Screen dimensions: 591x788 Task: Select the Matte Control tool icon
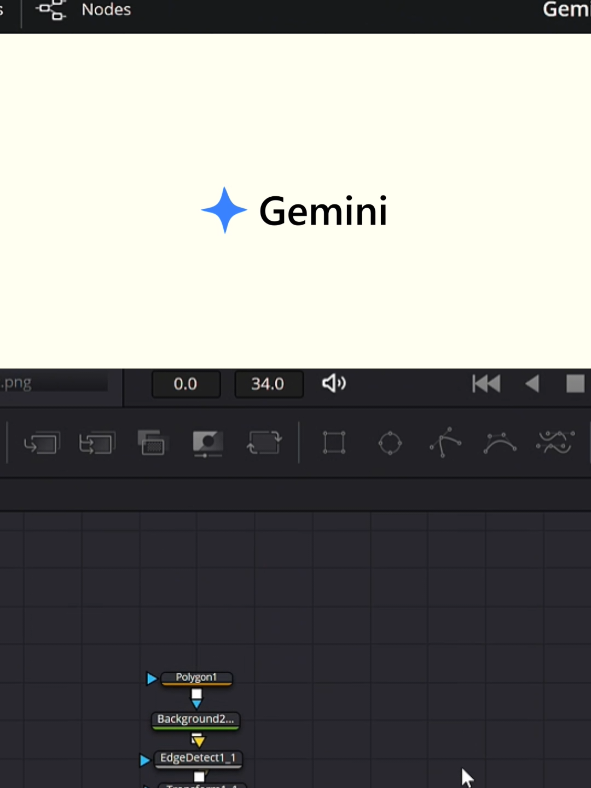(208, 444)
